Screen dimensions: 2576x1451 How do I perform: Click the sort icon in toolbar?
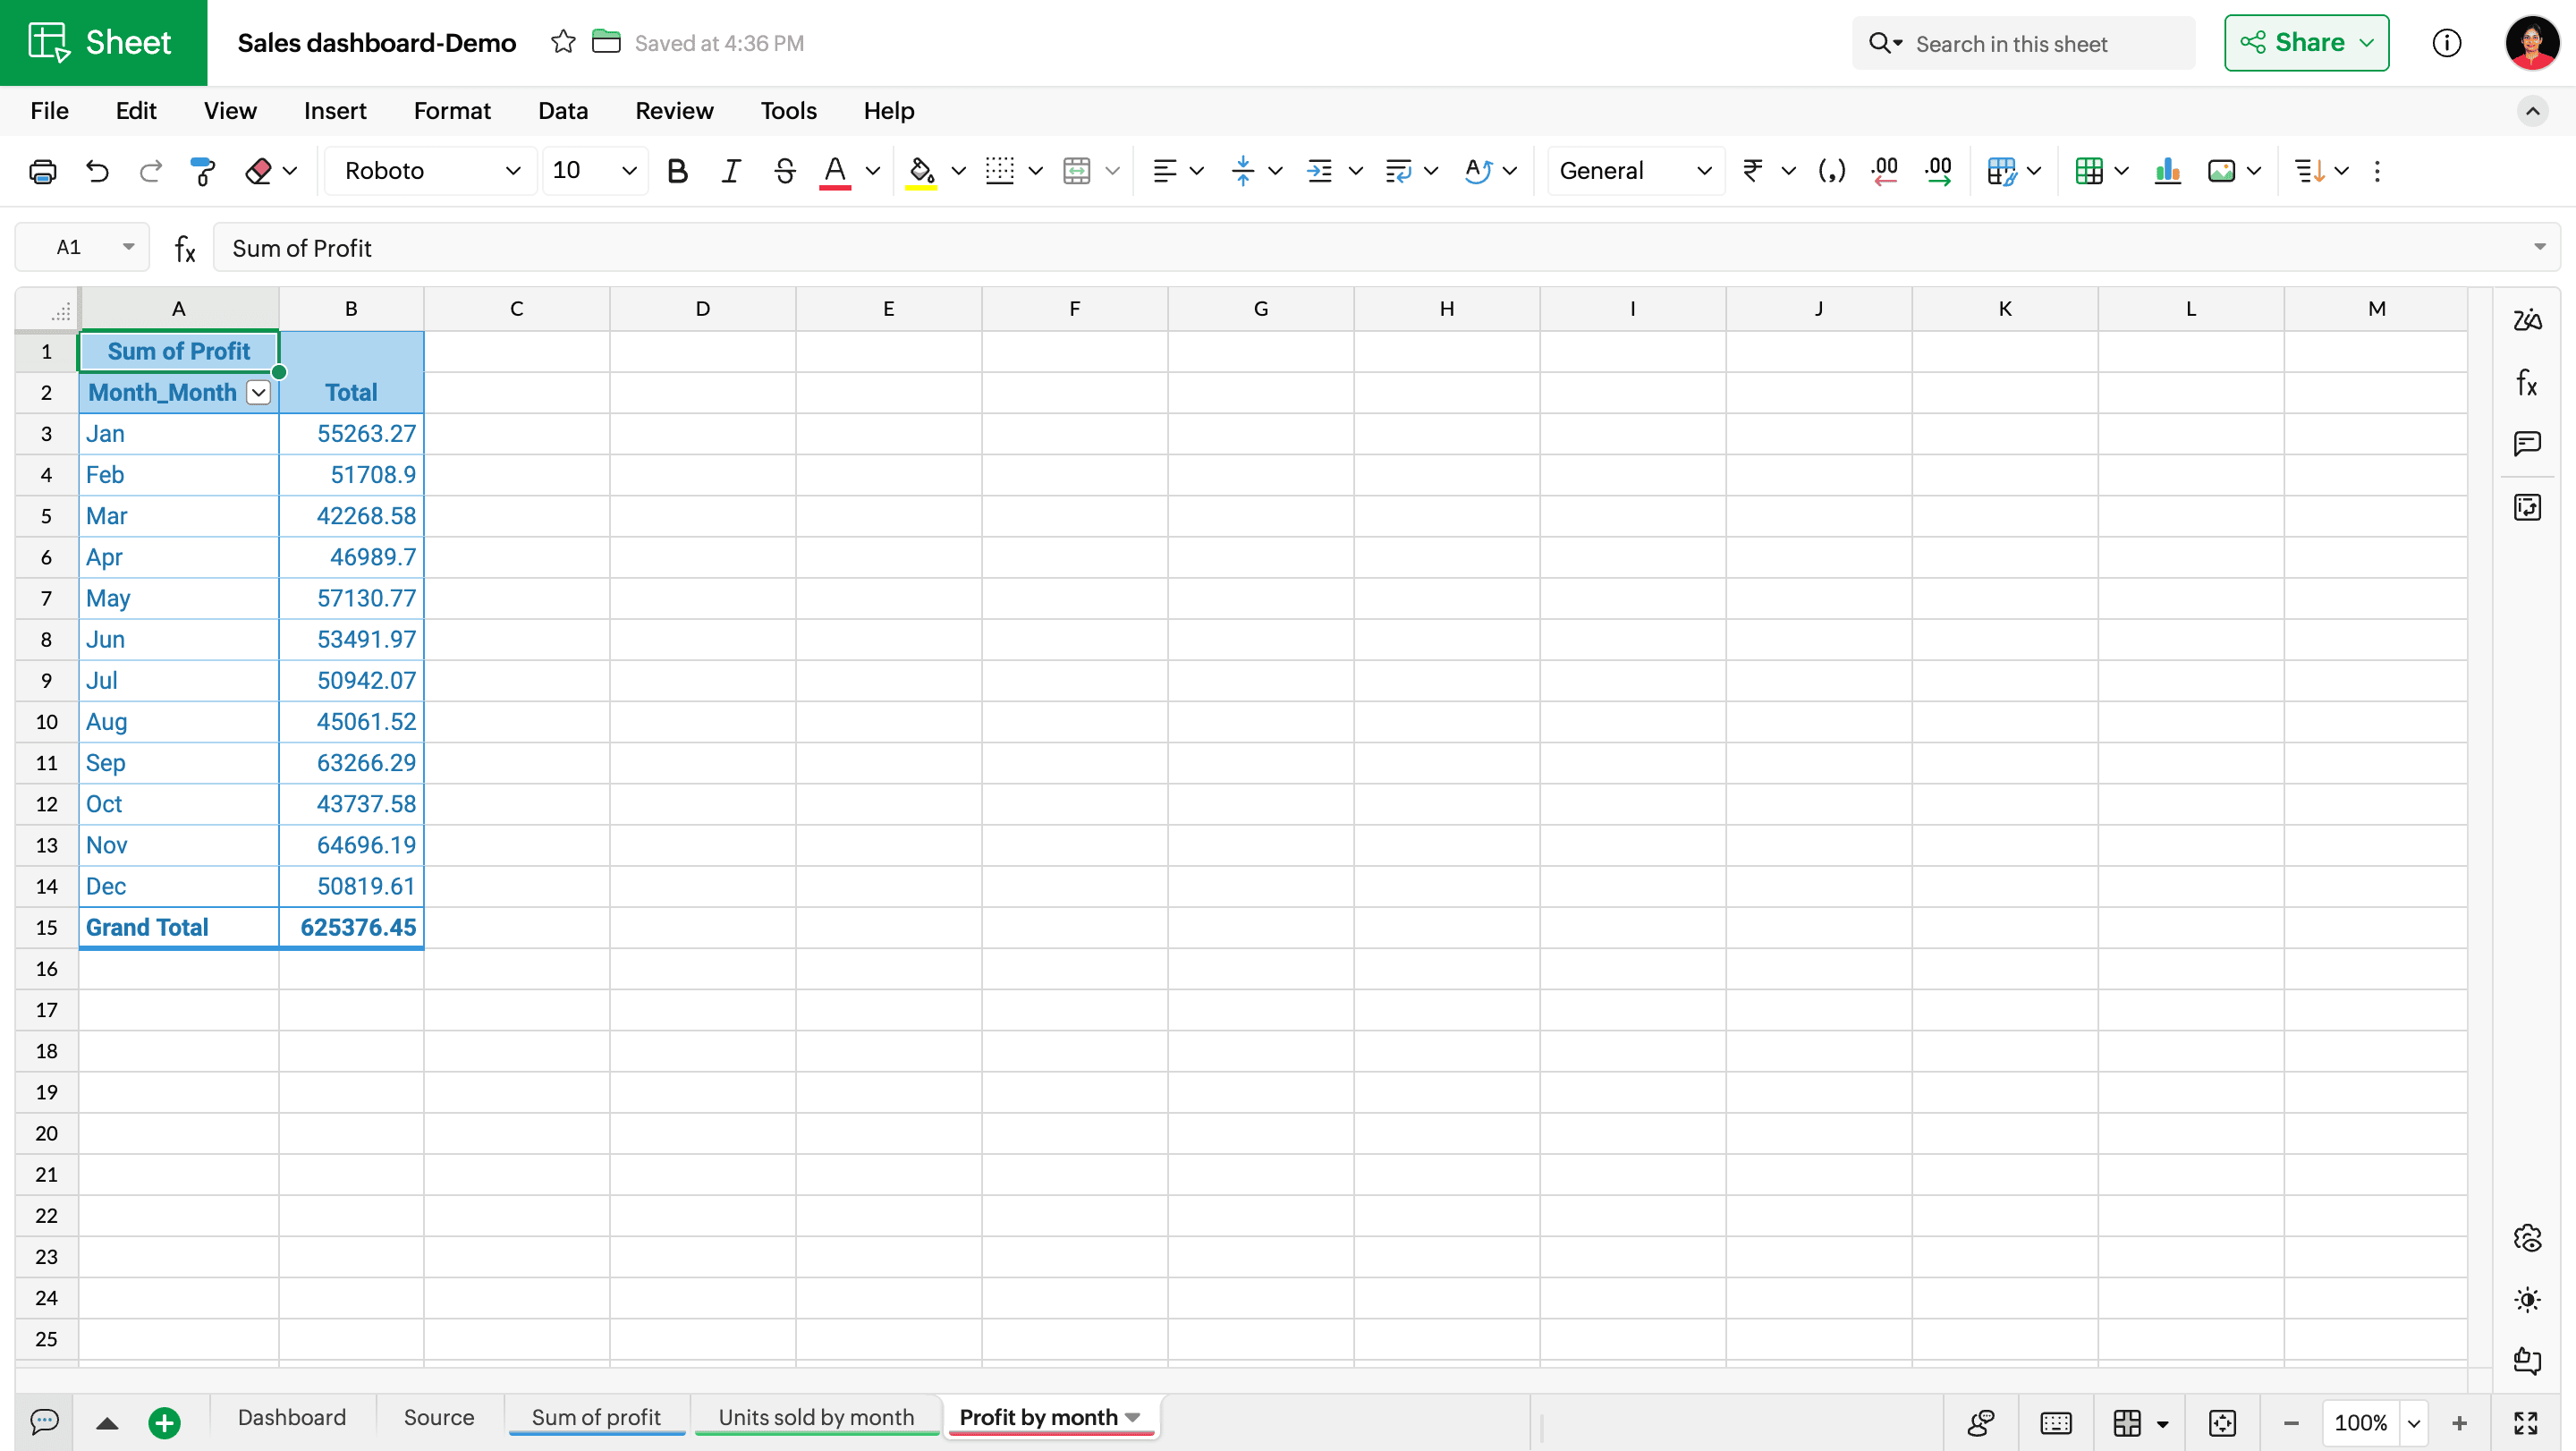click(x=2309, y=171)
